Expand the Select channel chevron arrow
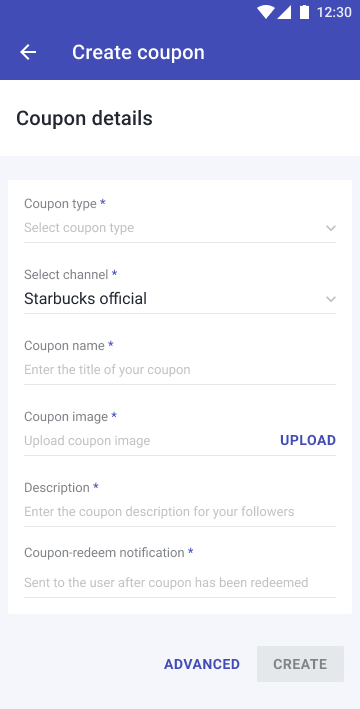The height and width of the screenshot is (709, 360). click(x=331, y=299)
